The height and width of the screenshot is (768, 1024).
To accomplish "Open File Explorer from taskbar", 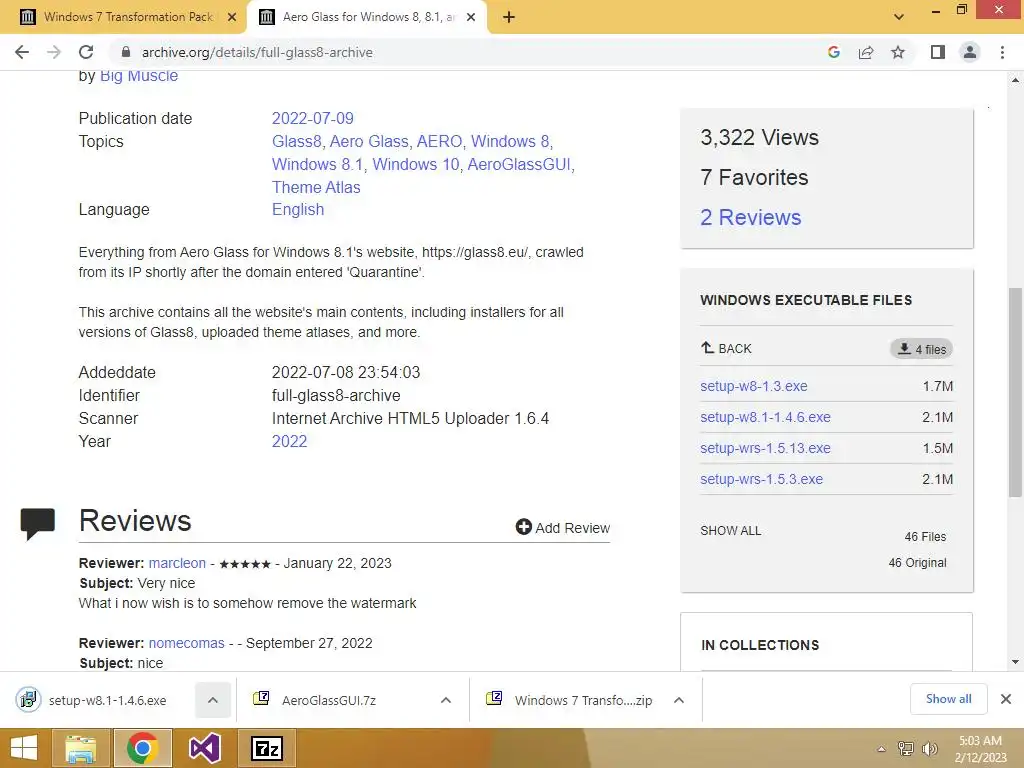I will pos(80,748).
